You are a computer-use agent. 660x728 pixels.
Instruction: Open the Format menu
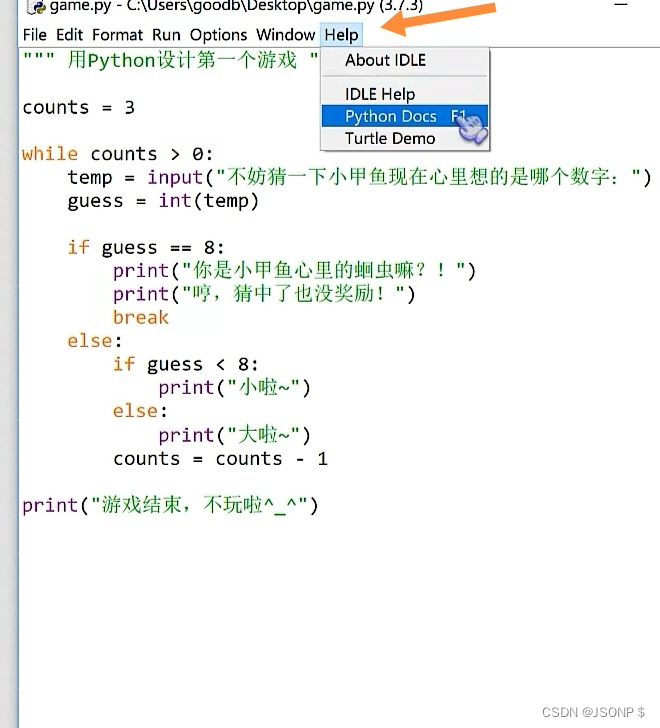[117, 35]
